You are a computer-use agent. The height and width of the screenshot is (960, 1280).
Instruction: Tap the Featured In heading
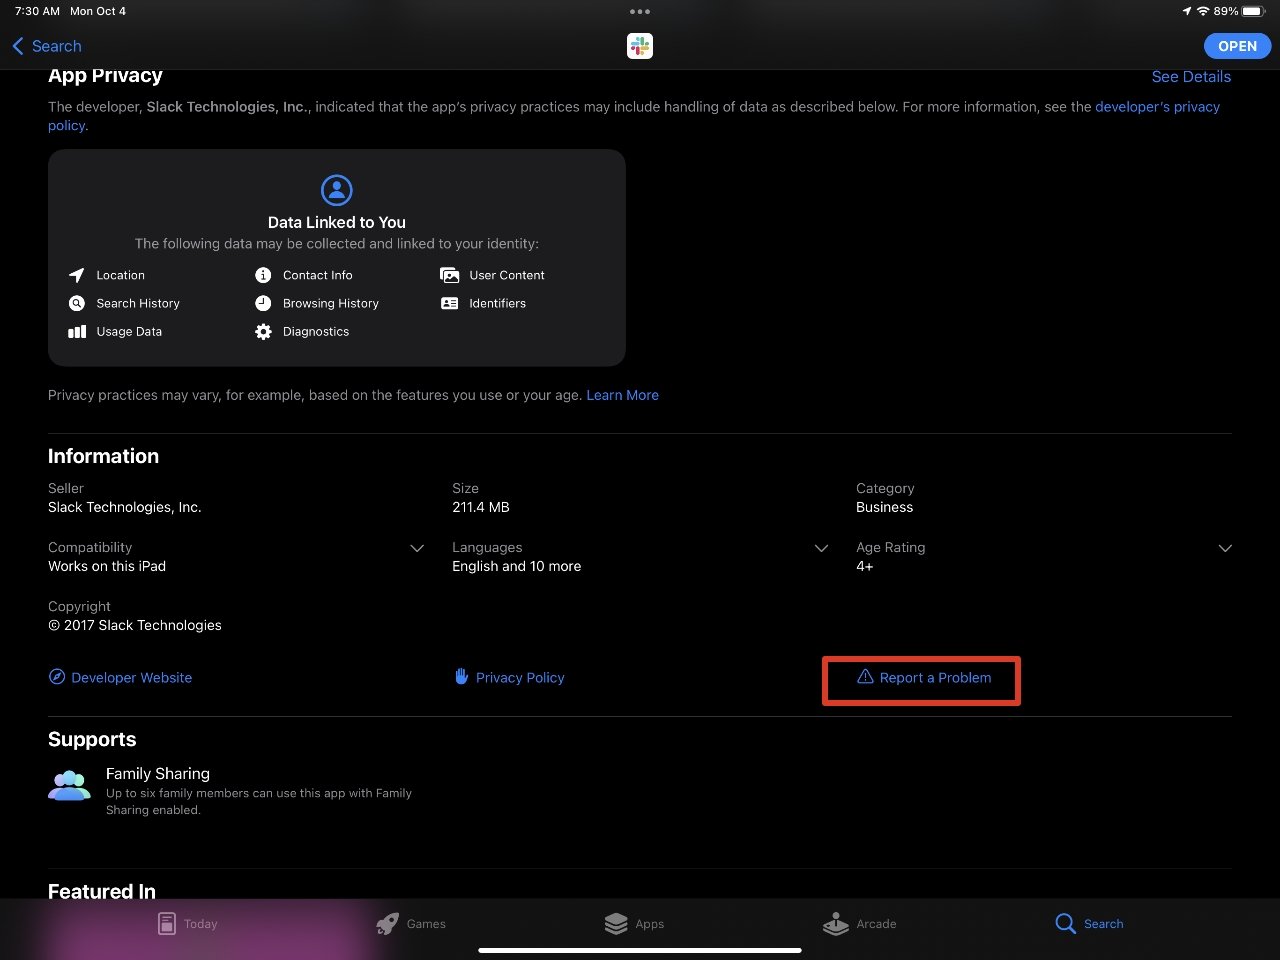[x=102, y=891]
